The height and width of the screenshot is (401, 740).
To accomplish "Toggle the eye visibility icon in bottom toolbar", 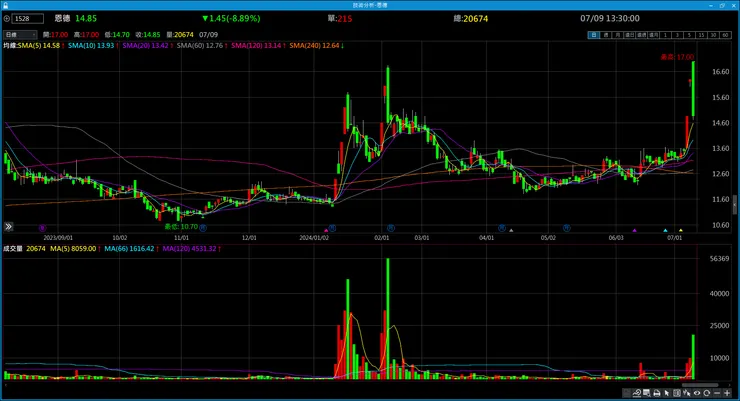I will point(697,393).
